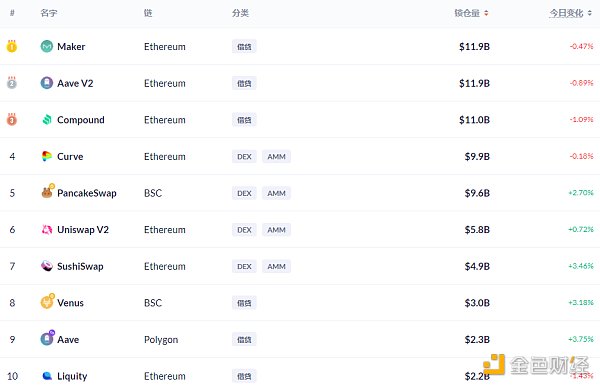
Task: Click the Aave V2 ghost logo icon
Action: [47, 83]
